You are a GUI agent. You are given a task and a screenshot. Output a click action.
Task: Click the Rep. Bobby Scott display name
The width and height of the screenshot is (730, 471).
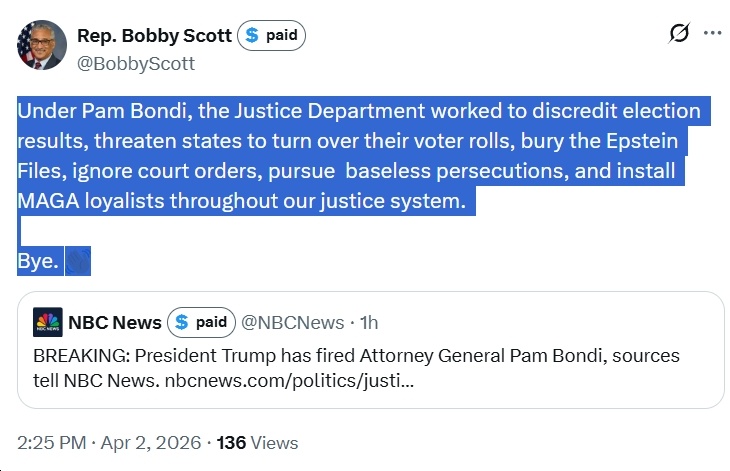tap(154, 36)
